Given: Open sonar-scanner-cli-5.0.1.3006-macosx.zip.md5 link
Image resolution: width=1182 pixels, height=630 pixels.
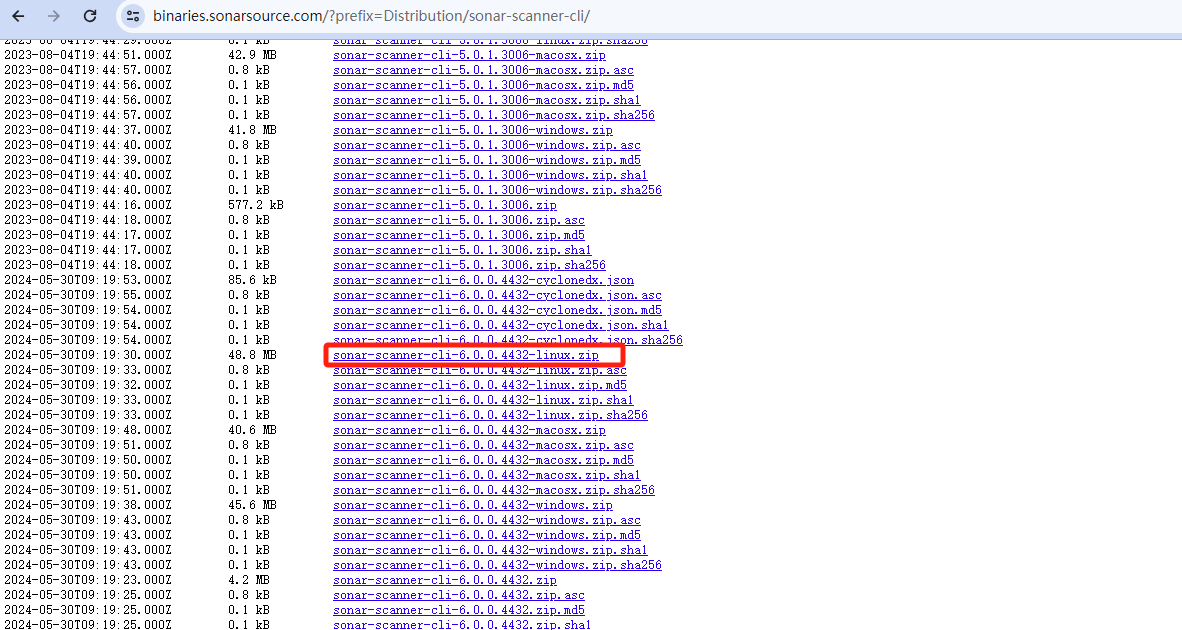Looking at the screenshot, I should (483, 85).
